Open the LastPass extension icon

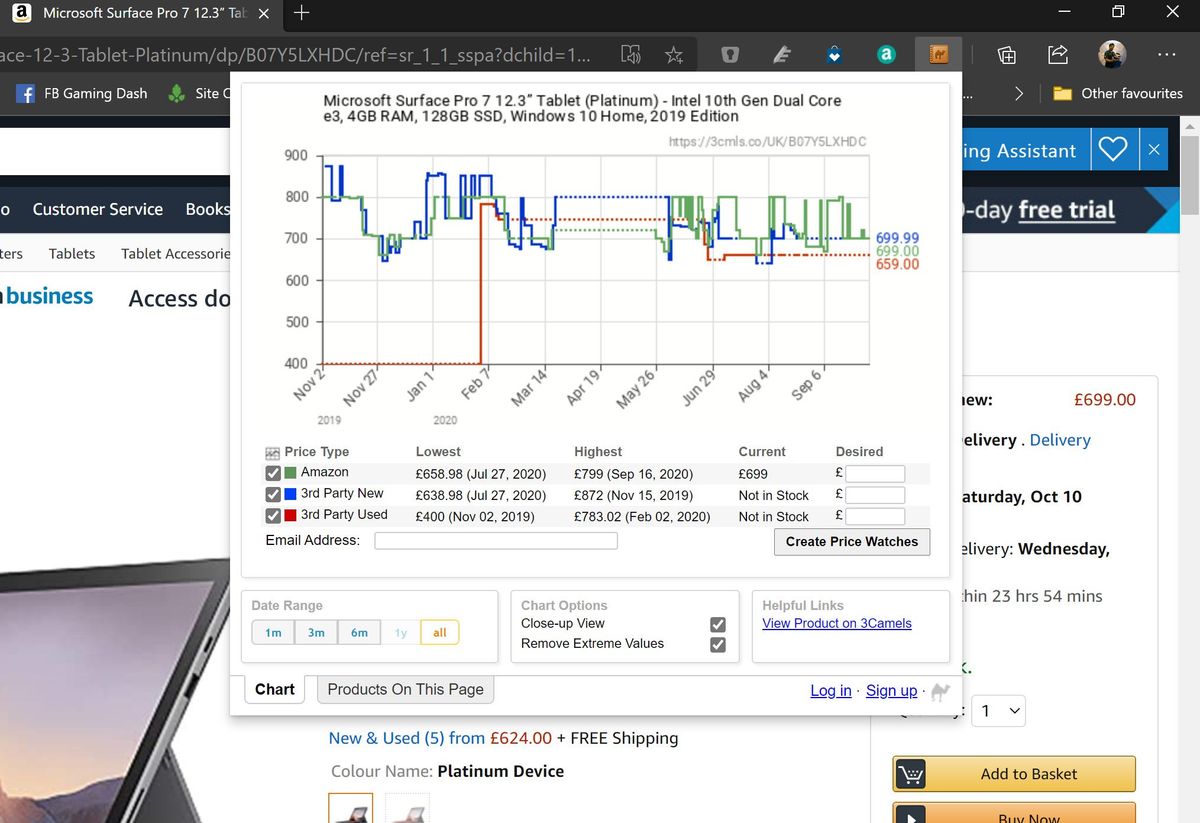click(729, 55)
